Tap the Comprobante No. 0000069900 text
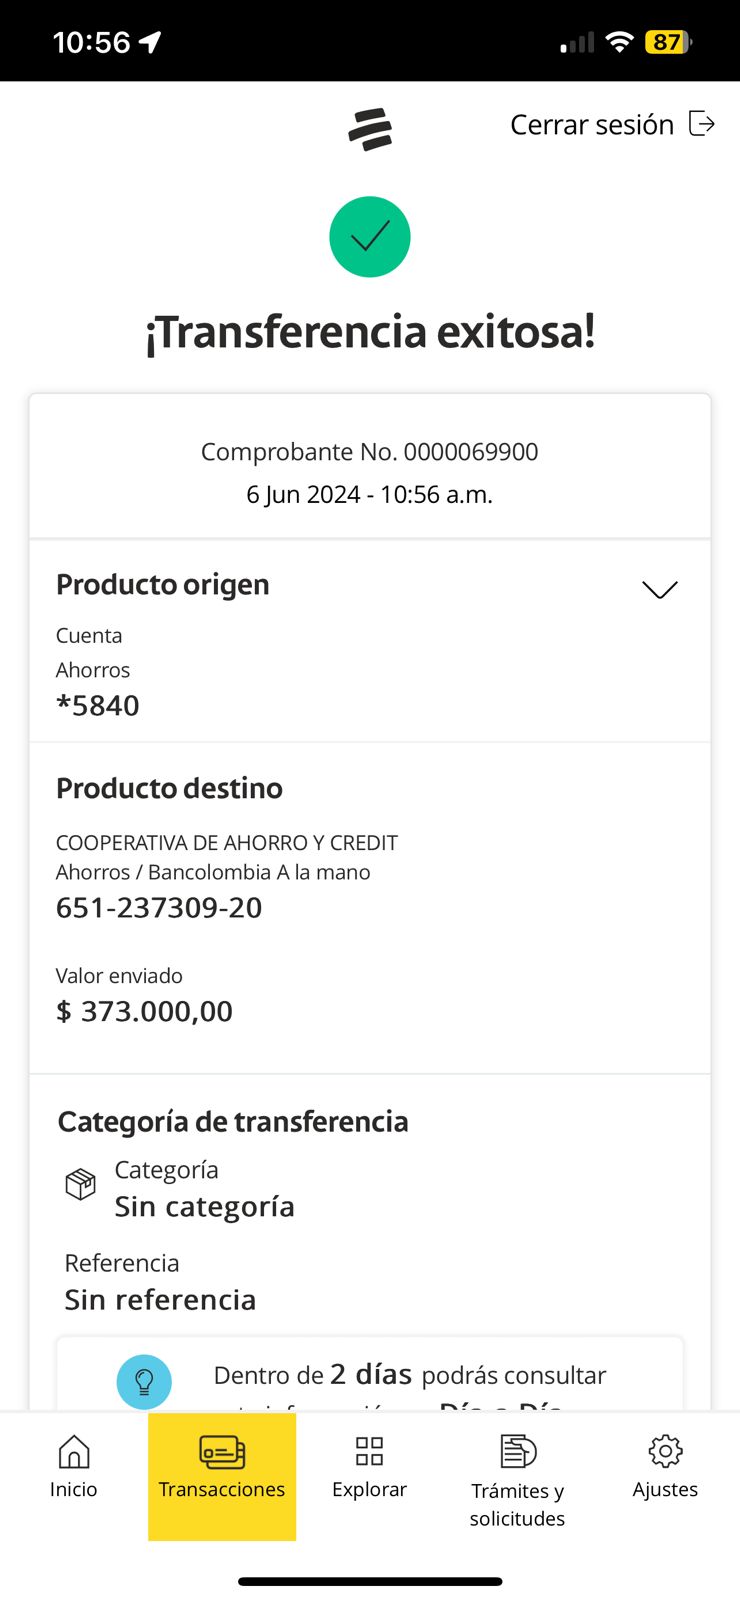Screen dimensions: 740x1600 pos(370,452)
